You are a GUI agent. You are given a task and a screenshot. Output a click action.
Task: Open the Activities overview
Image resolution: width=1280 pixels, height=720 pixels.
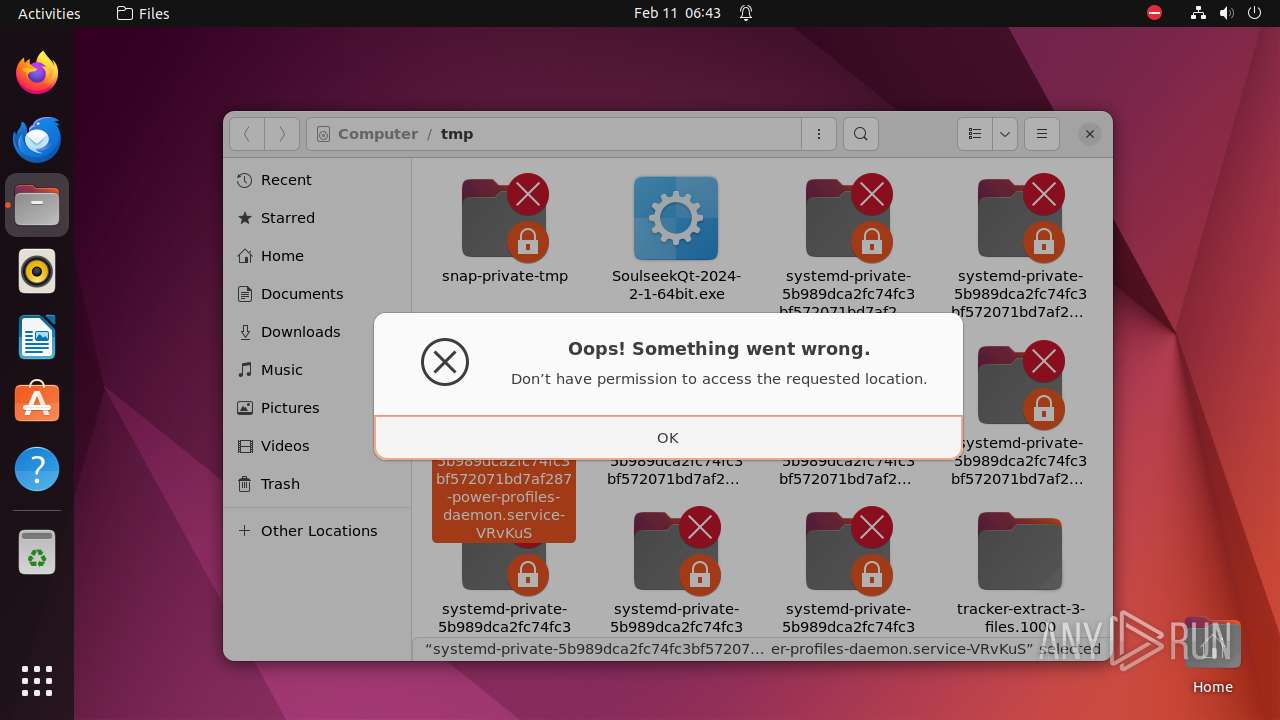point(49,13)
